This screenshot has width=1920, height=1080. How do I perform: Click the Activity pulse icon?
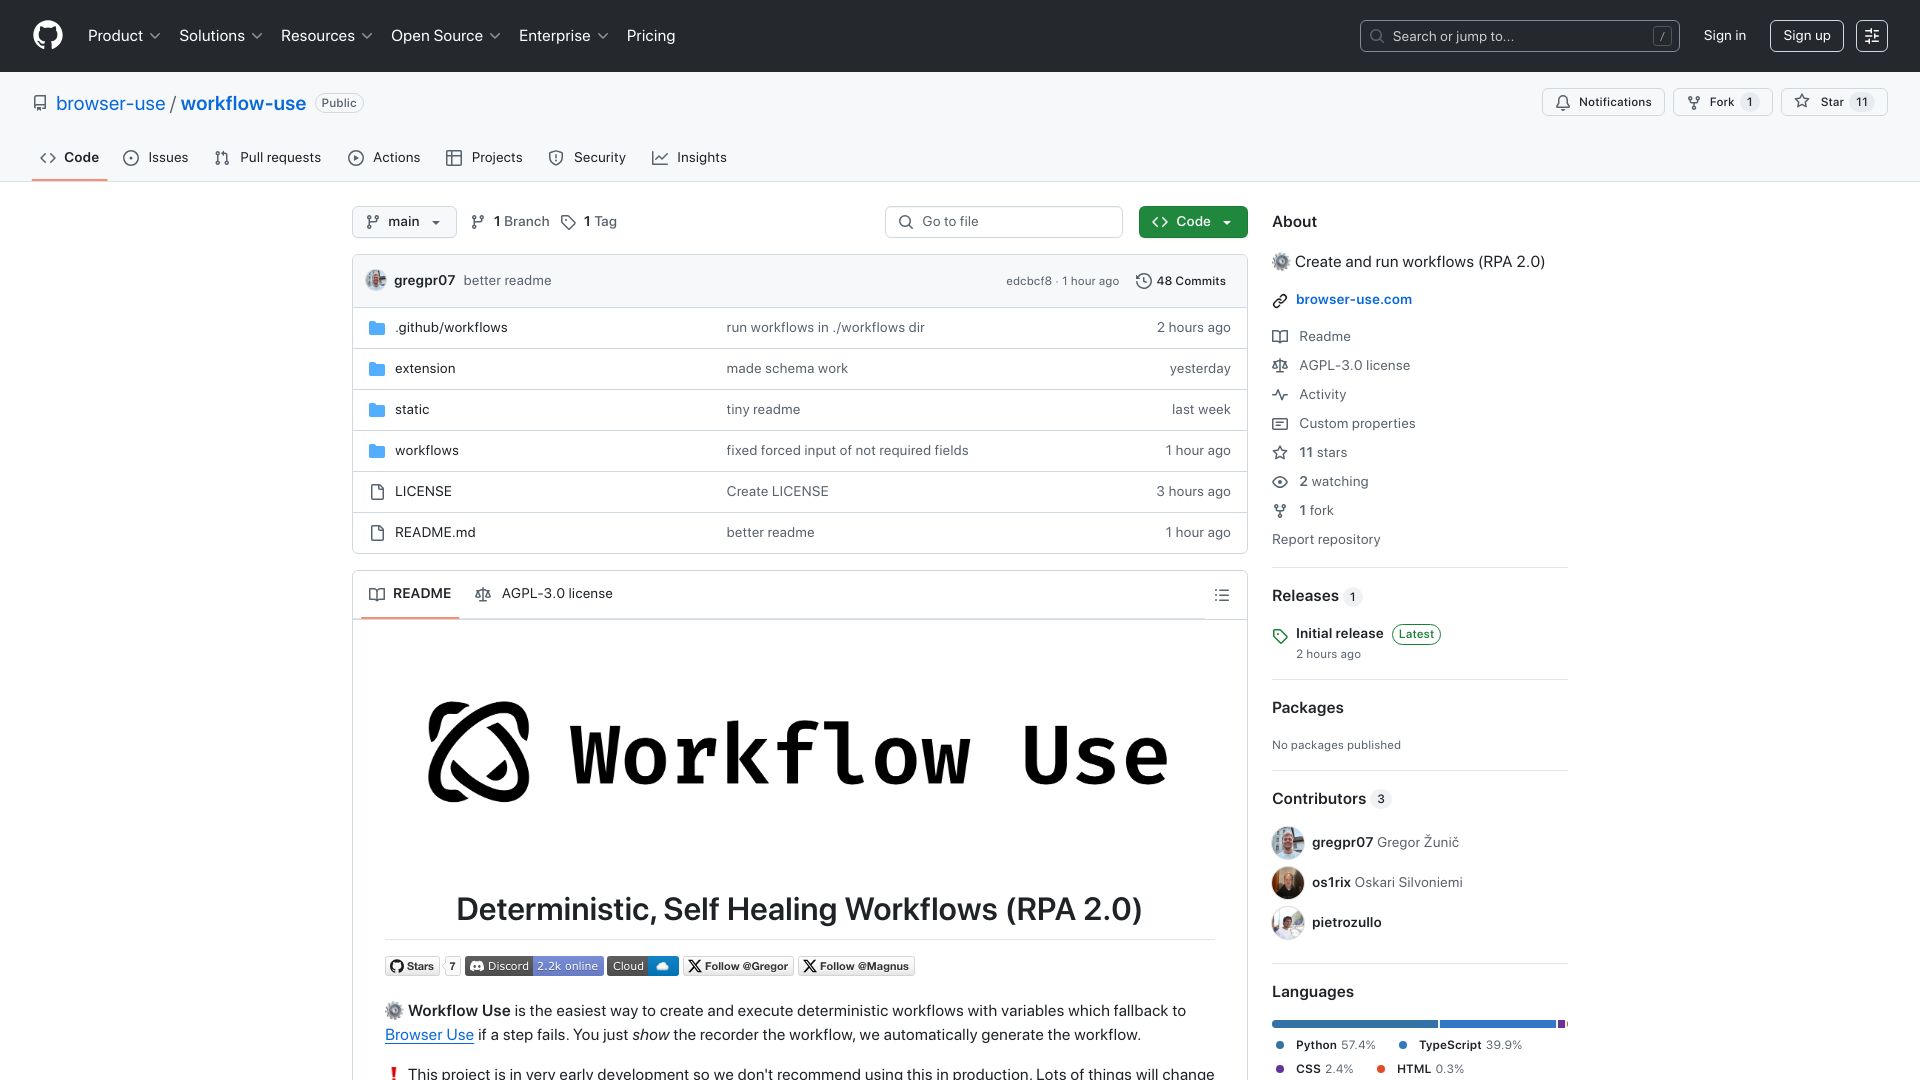pos(1280,395)
